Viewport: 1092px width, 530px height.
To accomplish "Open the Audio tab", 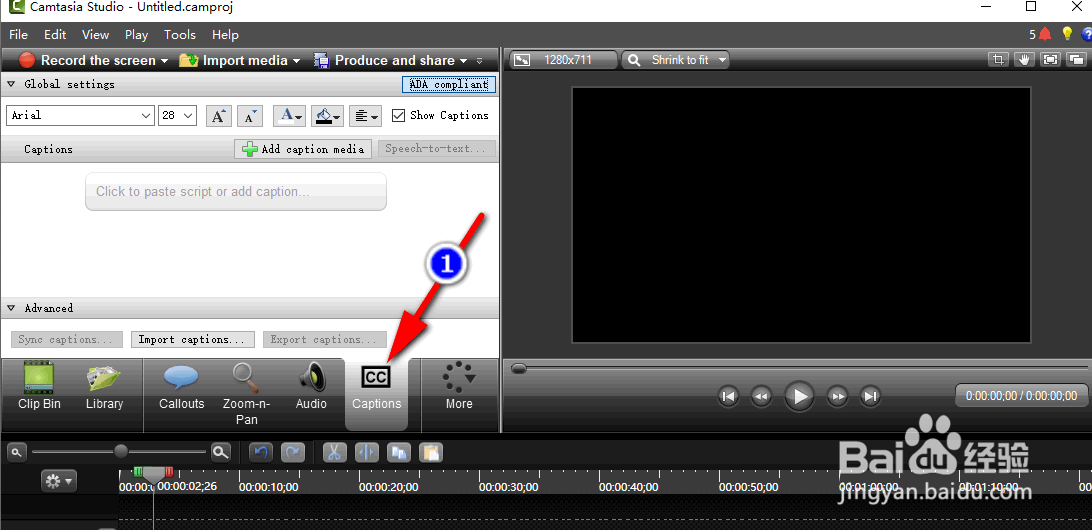I will pos(311,385).
